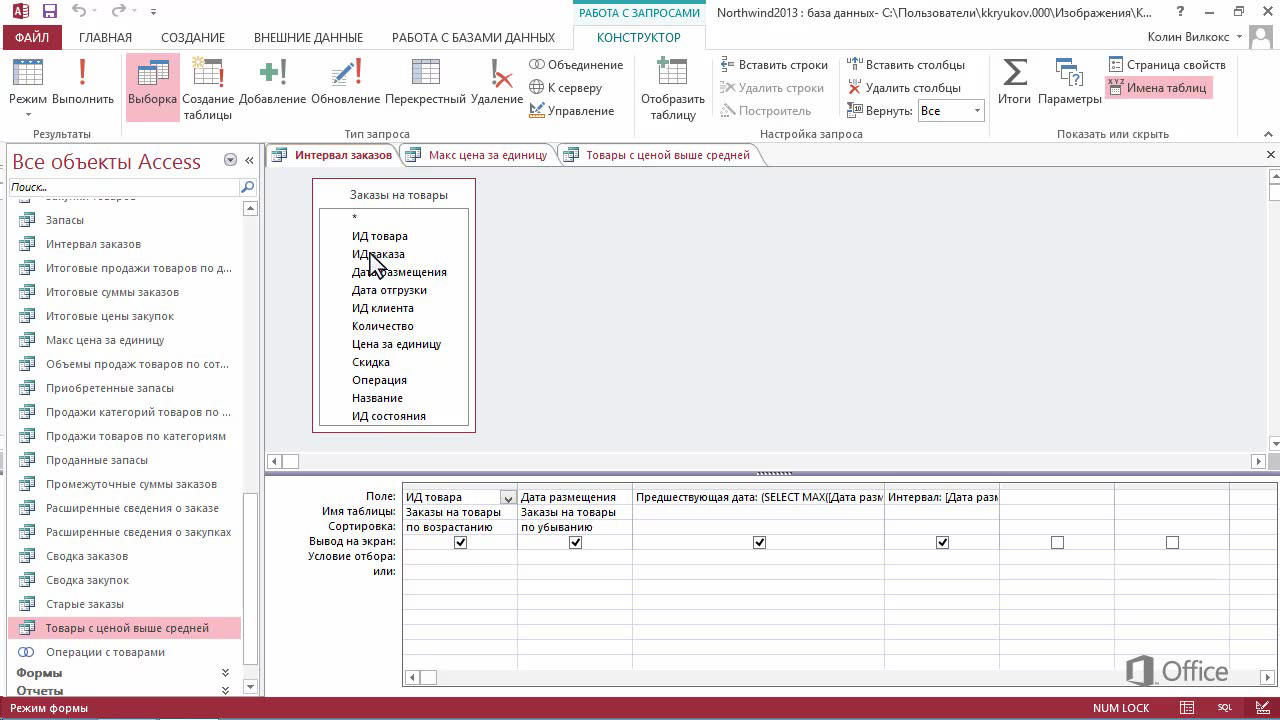Select Итоговые суммы заказов query

click(x=112, y=292)
